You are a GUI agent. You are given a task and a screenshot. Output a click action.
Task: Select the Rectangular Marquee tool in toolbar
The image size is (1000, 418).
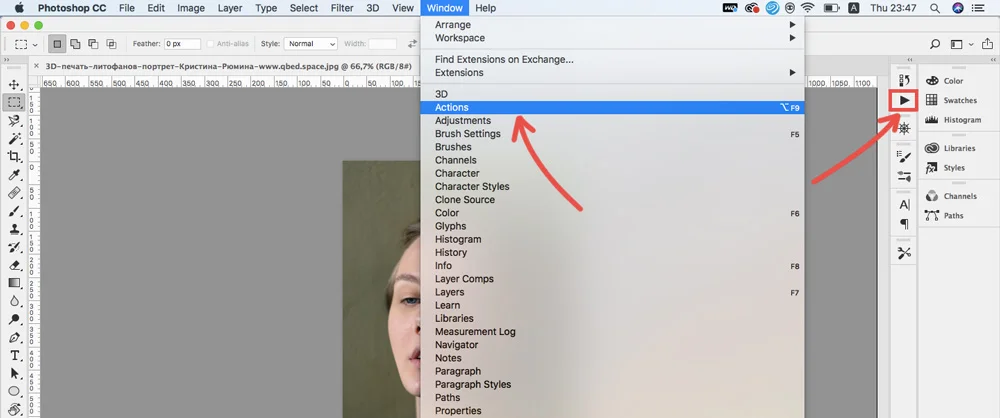[x=13, y=102]
